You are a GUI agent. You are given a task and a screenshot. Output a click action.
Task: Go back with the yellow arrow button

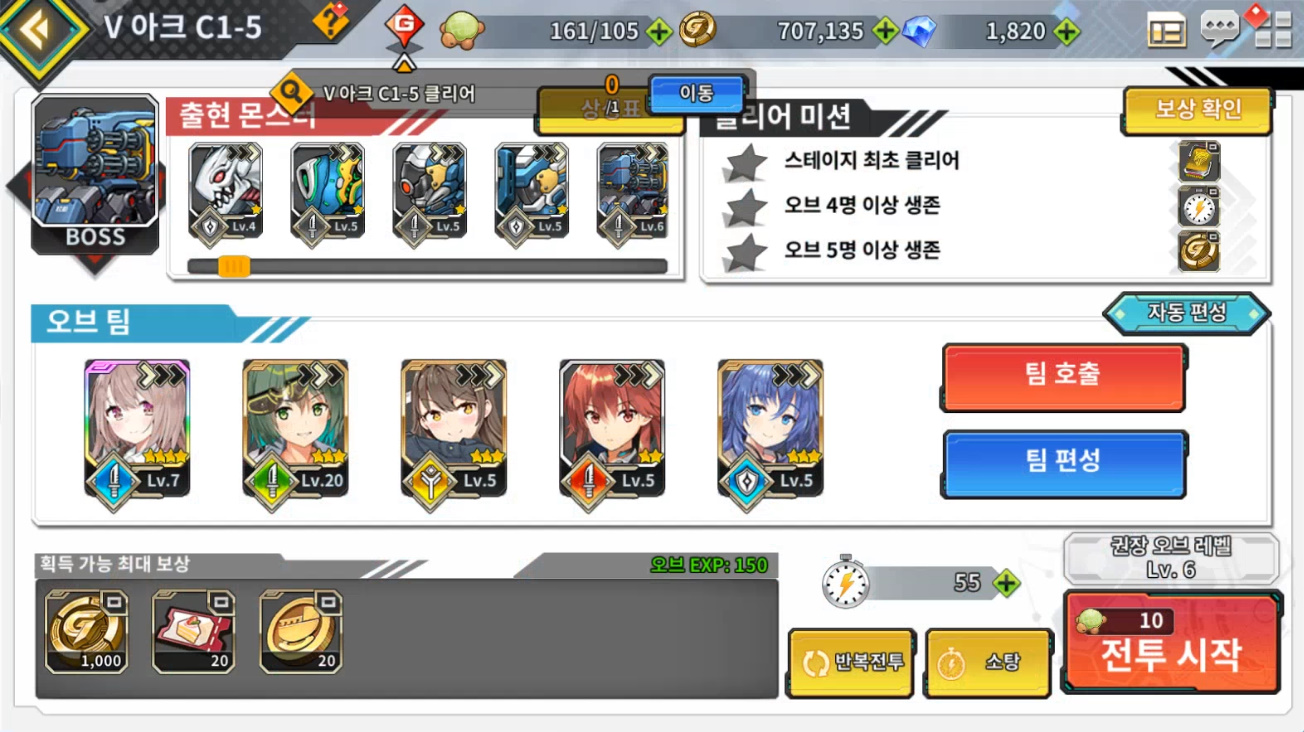tap(38, 30)
